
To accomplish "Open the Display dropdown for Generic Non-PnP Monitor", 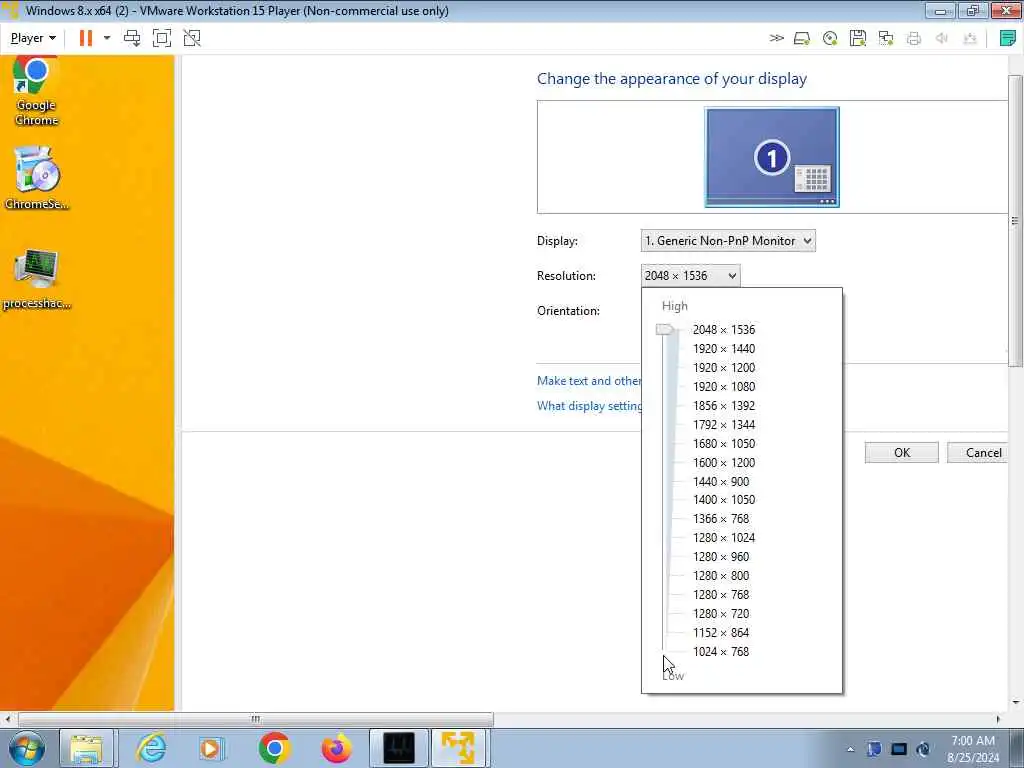I will click(x=728, y=241).
